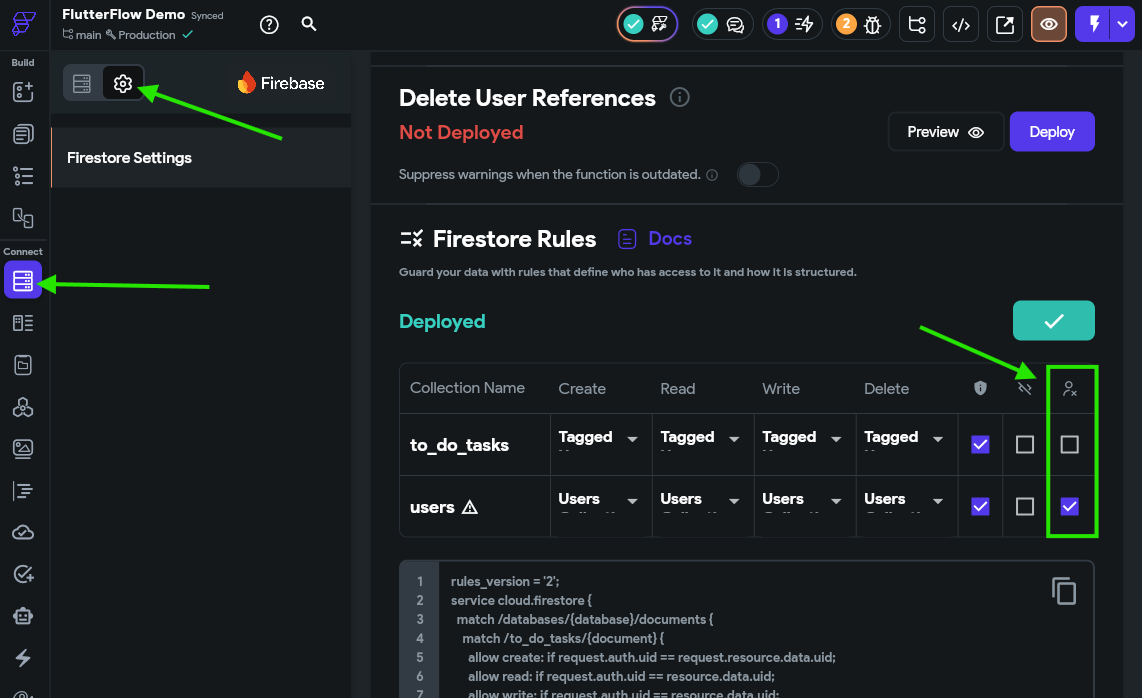Open the Media Assets sidebar icon
Image resolution: width=1142 pixels, height=698 pixels.
23,449
